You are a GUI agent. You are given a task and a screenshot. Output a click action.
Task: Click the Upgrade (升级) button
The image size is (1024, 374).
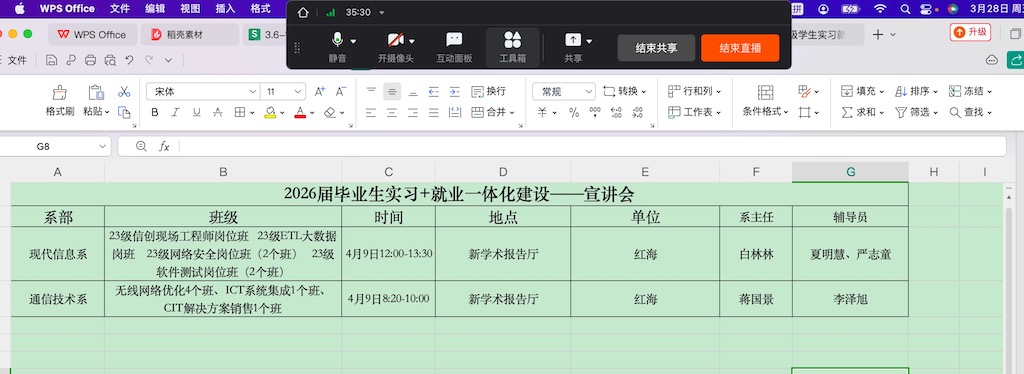click(970, 32)
